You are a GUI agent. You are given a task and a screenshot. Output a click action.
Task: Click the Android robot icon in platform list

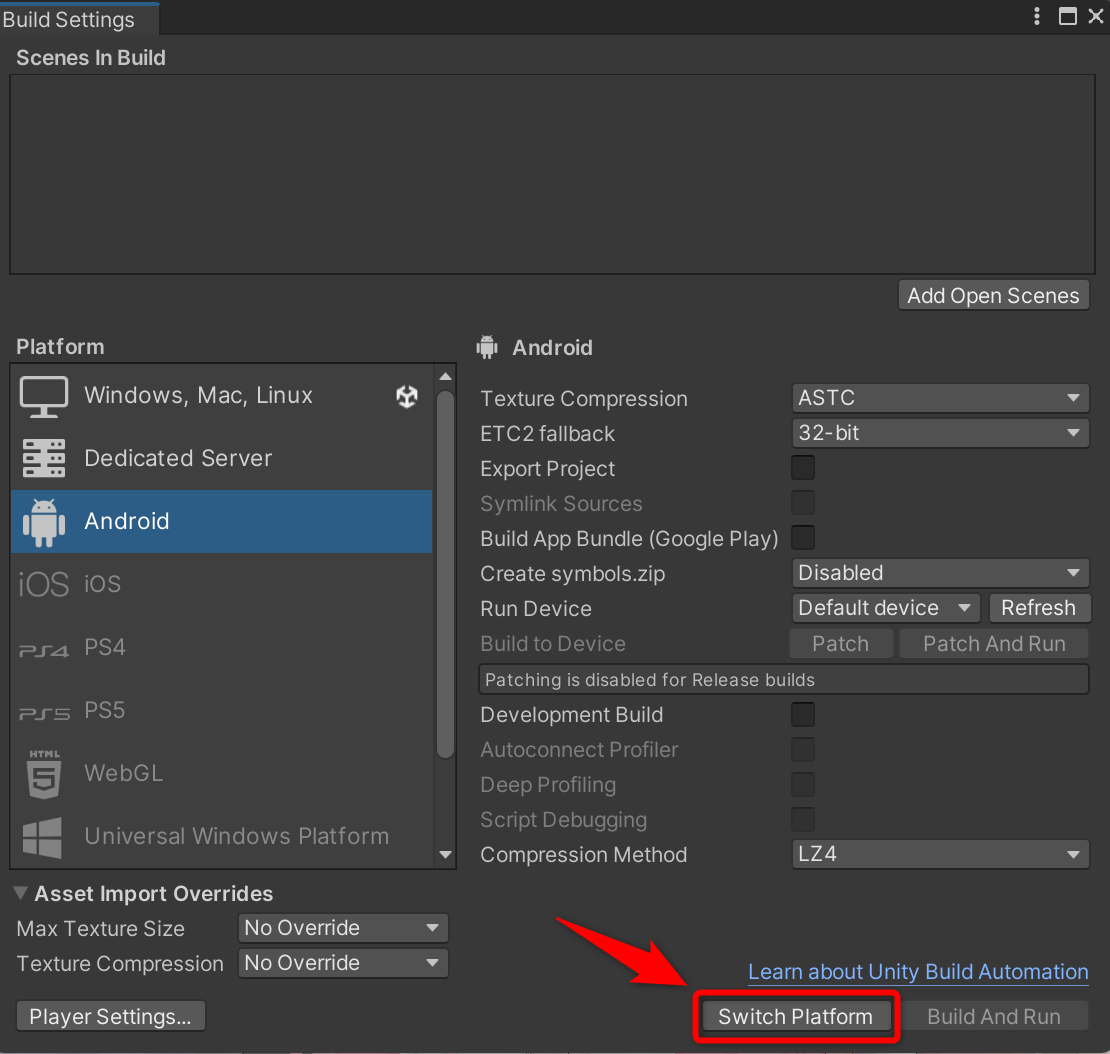click(44, 522)
